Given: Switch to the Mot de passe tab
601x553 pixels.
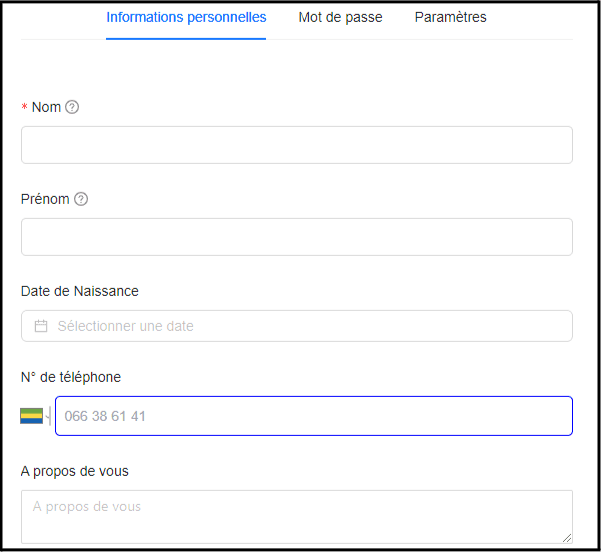Looking at the screenshot, I should click(340, 17).
